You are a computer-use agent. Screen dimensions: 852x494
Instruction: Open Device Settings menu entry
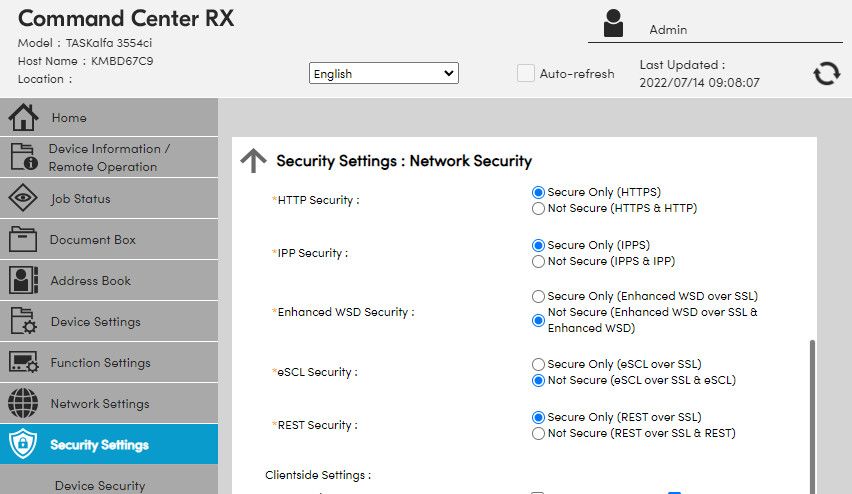pyautogui.click(x=109, y=322)
